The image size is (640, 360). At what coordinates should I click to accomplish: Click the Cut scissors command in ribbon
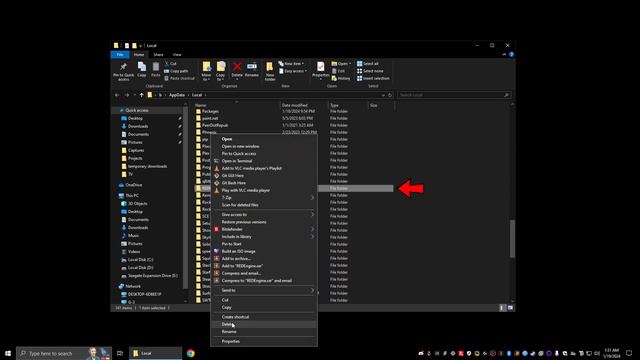pos(171,64)
